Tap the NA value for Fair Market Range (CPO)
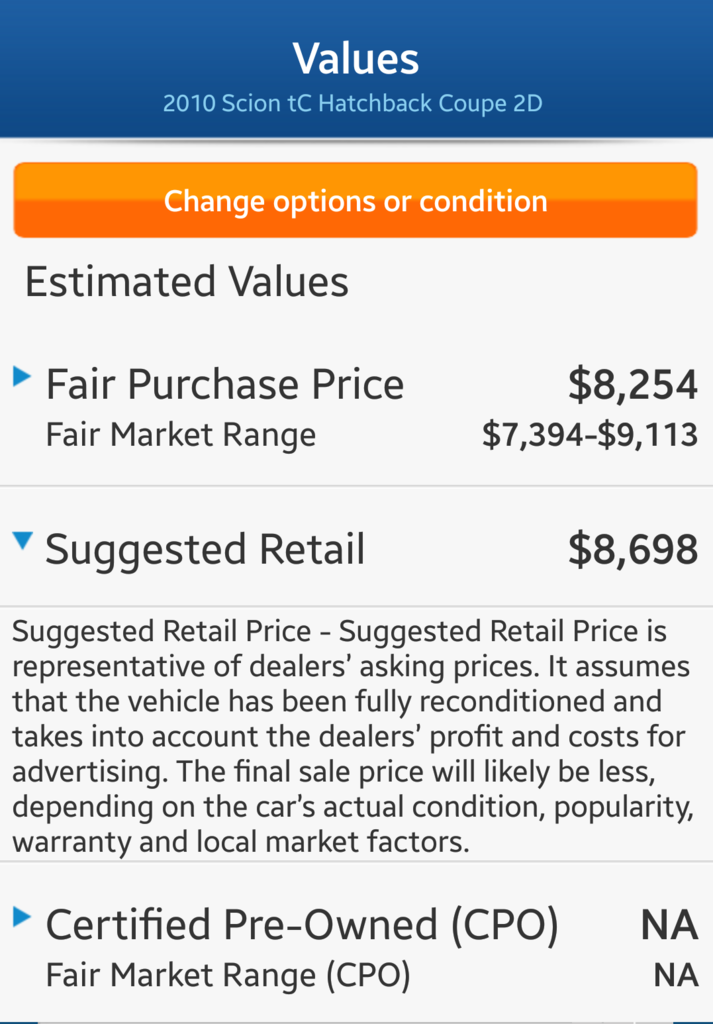713x1024 pixels. pos(676,976)
